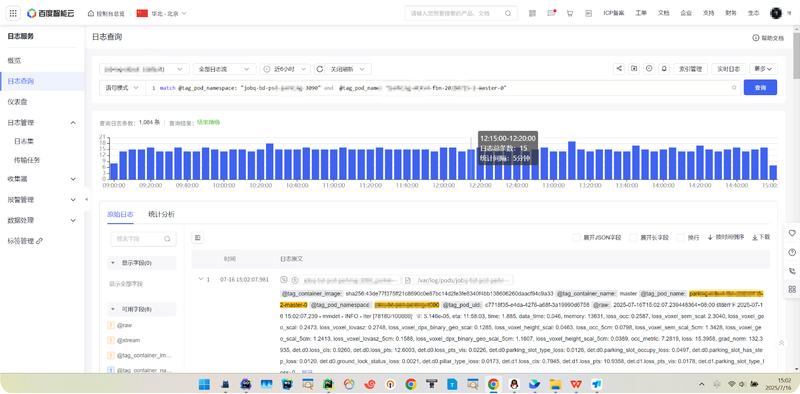Collapse log row 1 chevron
Viewport: 800px width, 394px height.
pyautogui.click(x=201, y=279)
